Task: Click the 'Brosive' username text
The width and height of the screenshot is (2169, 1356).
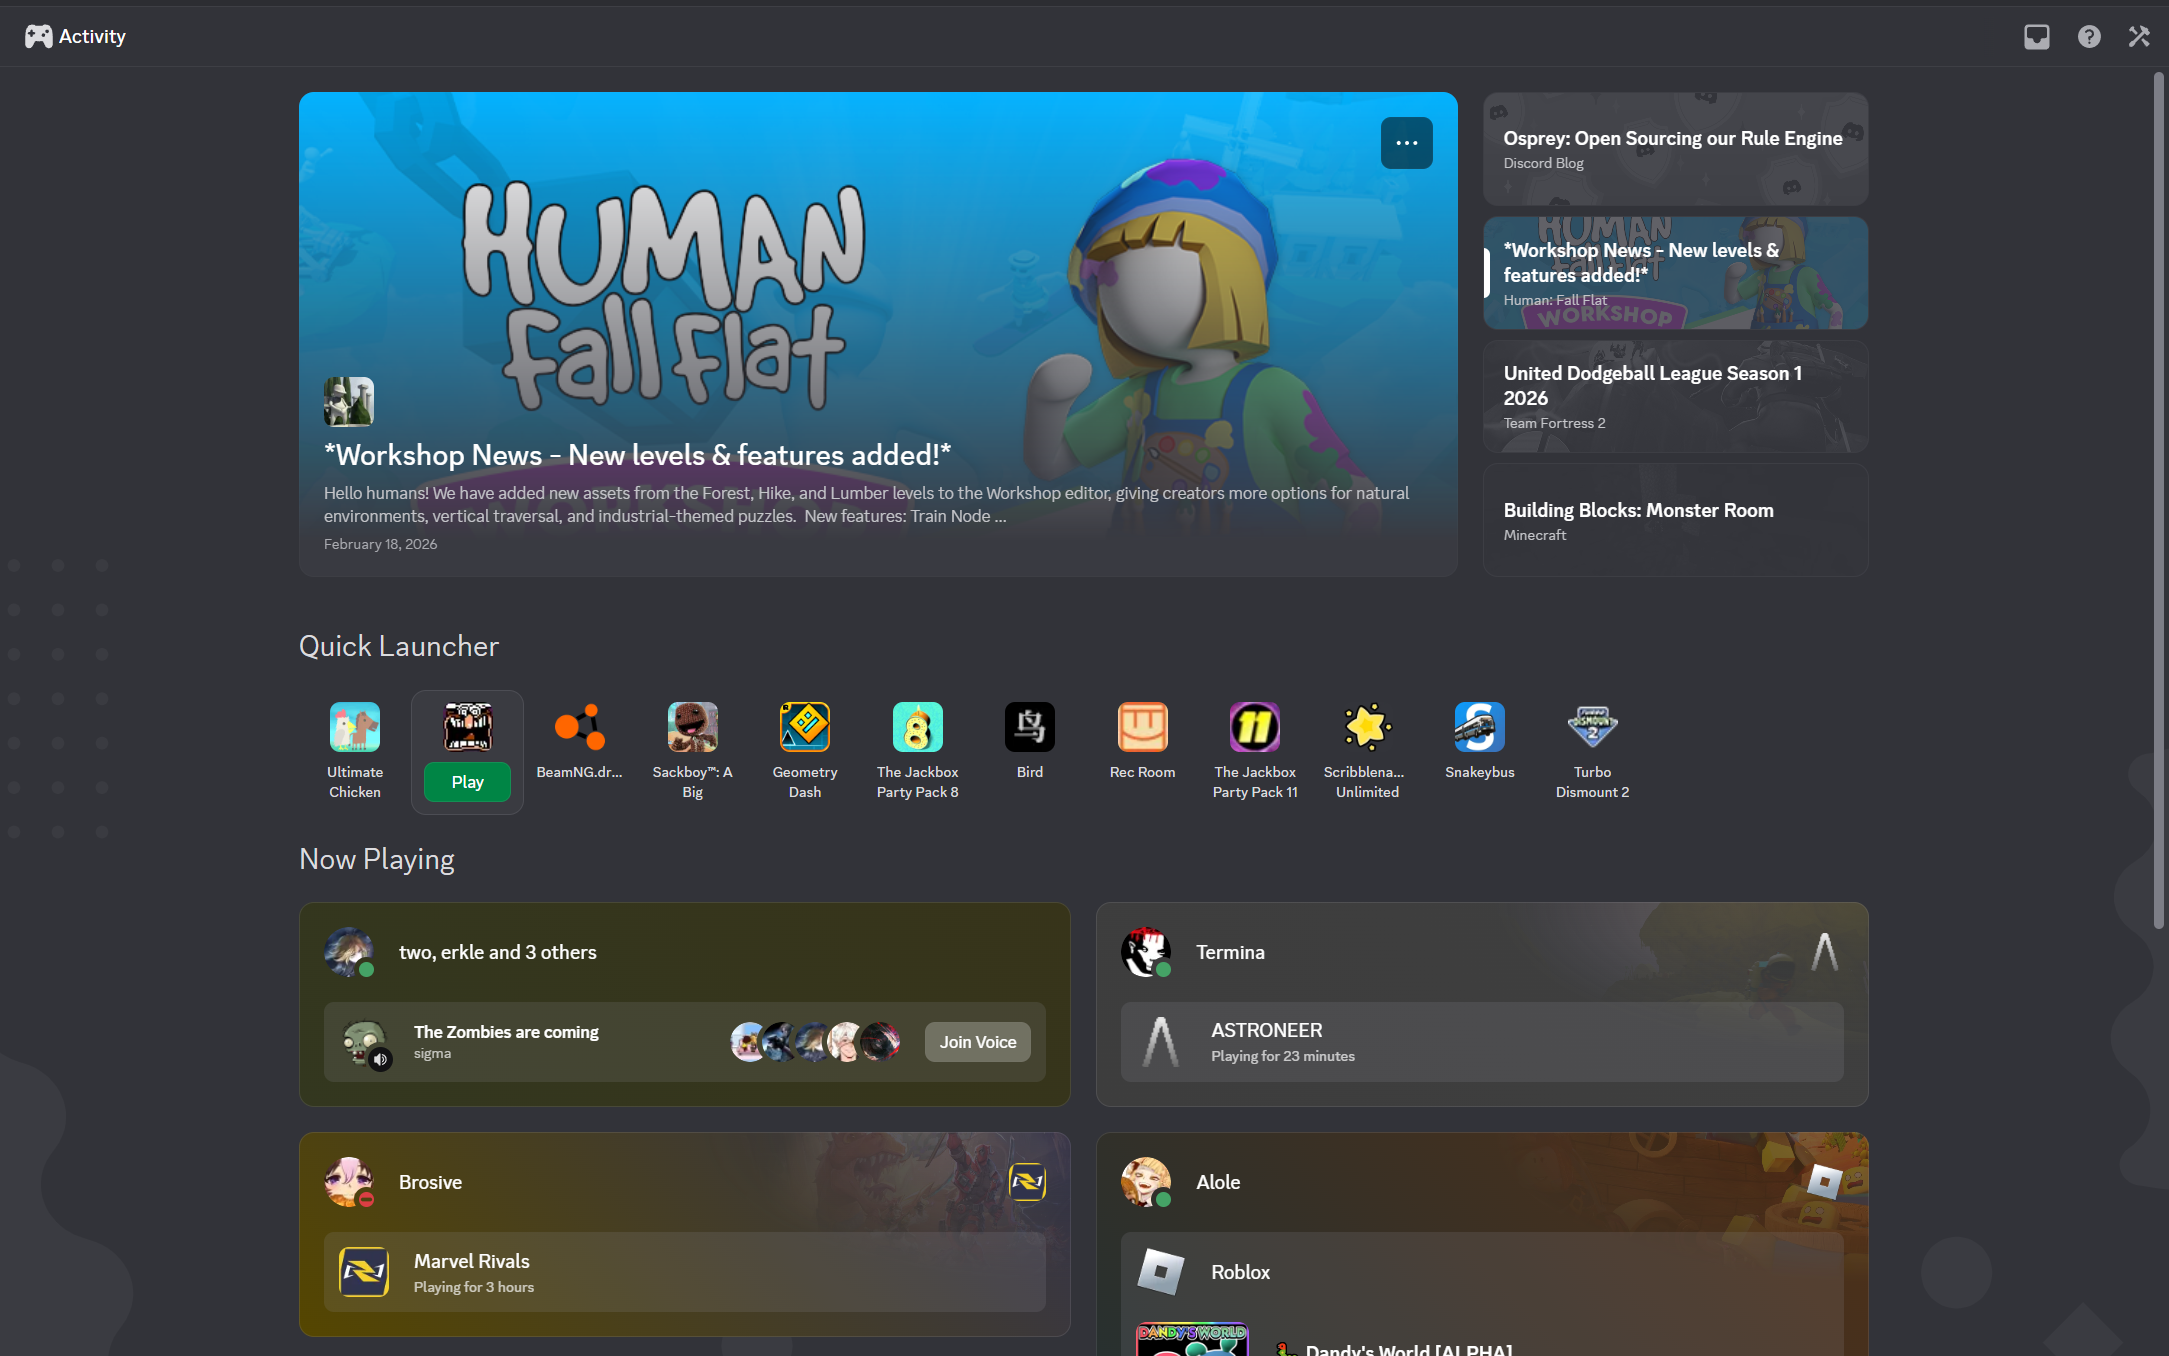Action: pos(430,1182)
